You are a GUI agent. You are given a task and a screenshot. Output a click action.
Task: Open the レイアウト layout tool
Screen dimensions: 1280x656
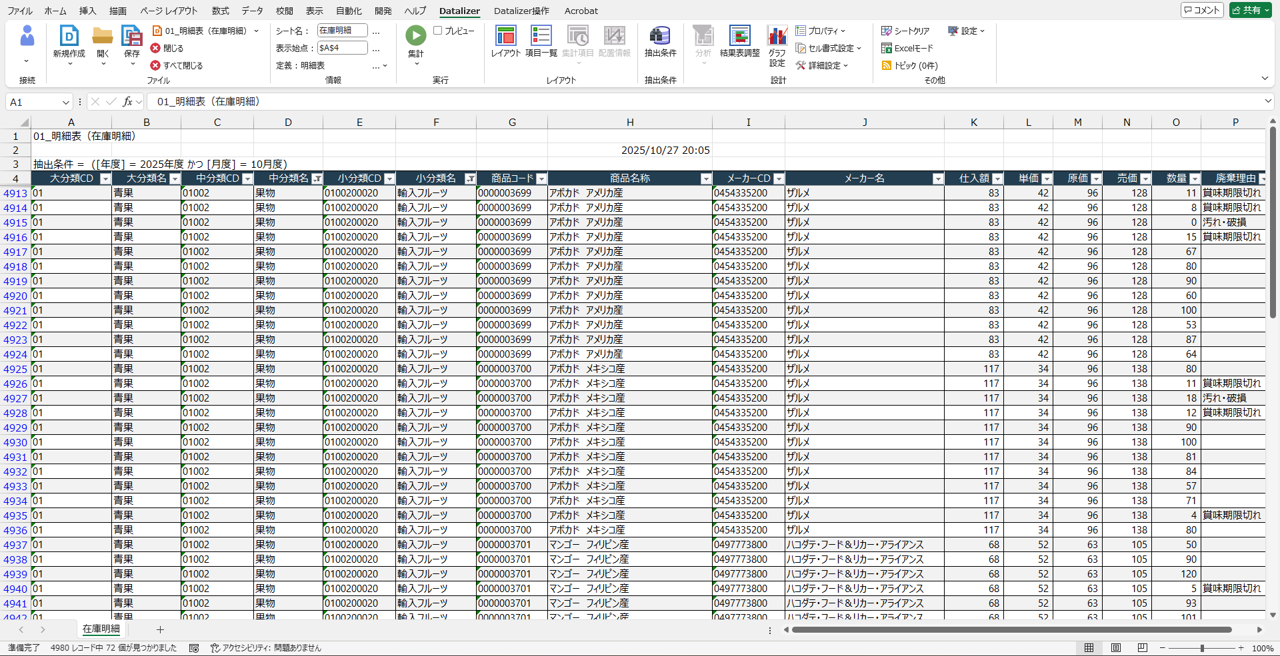coord(505,37)
